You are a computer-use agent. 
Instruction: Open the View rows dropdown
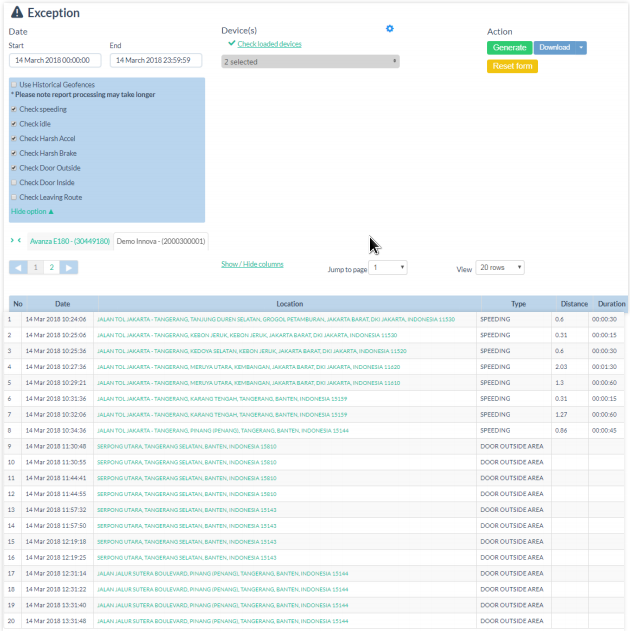coord(499,268)
